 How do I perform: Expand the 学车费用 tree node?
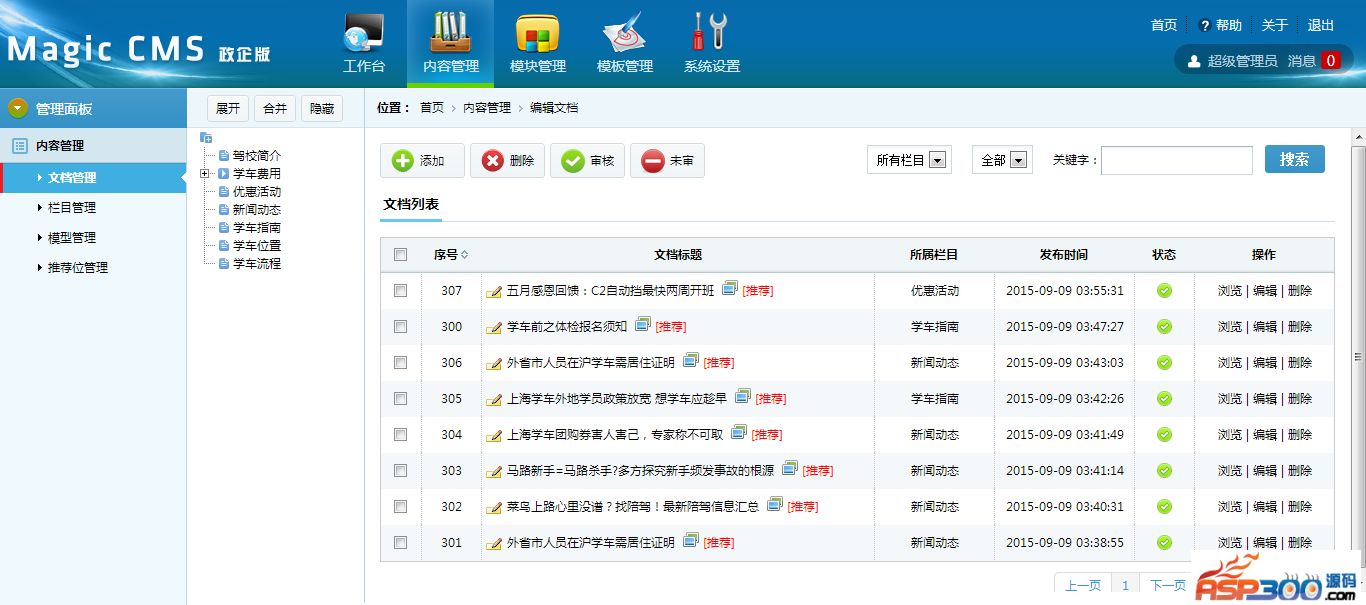click(x=204, y=174)
